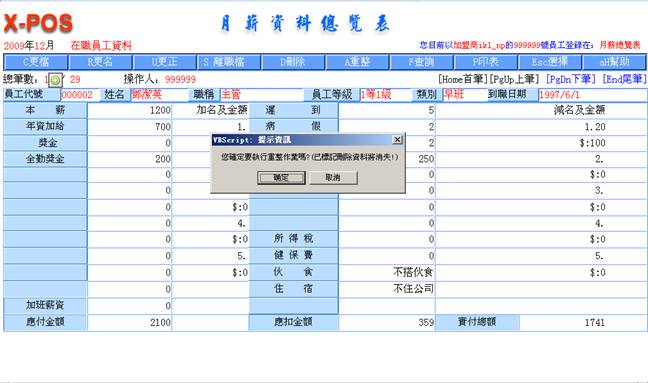The width and height of the screenshot is (648, 383).
Task: Open the aH幫助 help button
Action: [614, 62]
